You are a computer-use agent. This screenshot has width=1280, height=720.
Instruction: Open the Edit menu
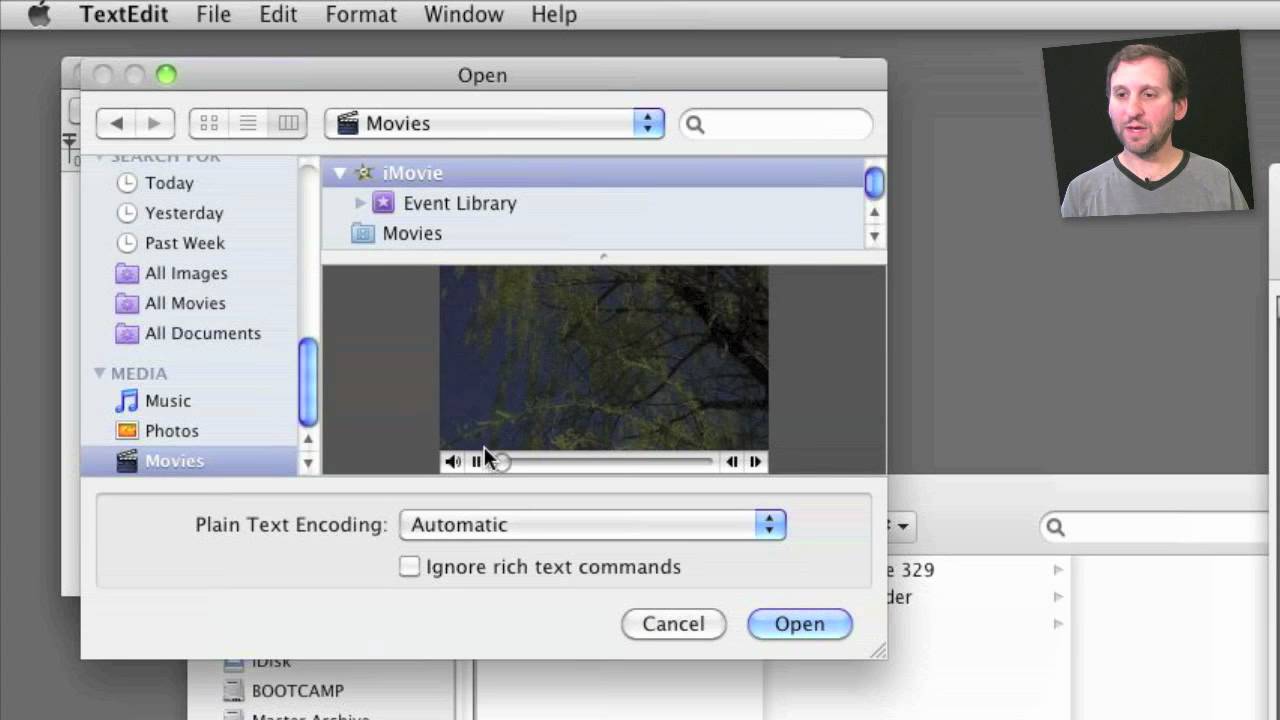[278, 15]
